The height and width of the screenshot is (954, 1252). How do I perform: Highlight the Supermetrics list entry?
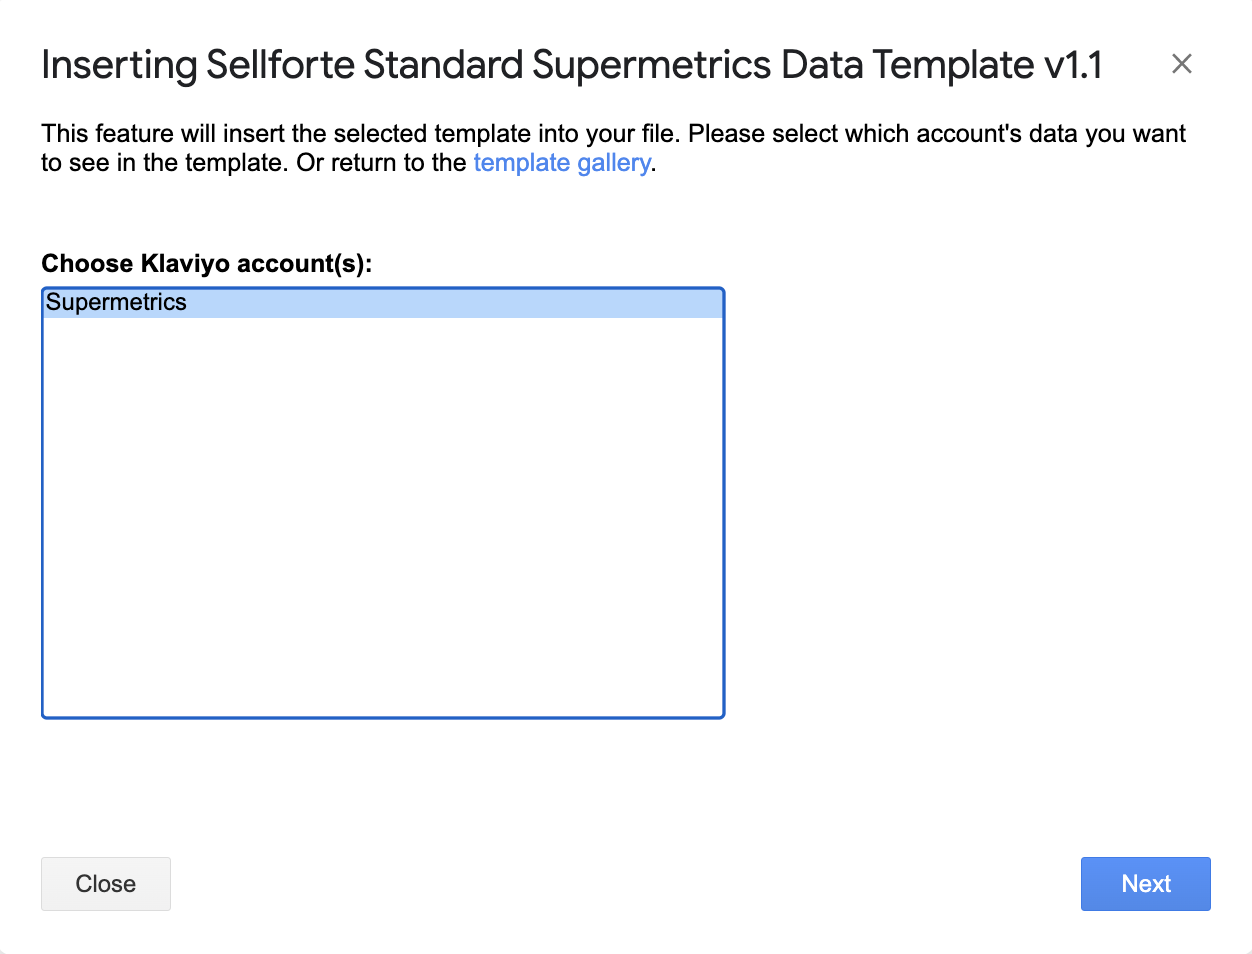[x=117, y=303]
